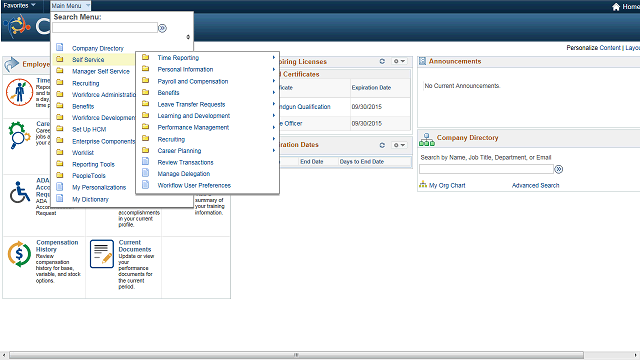Click the scrollbar left arrow
Screen dimensions: 640x360
(x=4, y=355)
